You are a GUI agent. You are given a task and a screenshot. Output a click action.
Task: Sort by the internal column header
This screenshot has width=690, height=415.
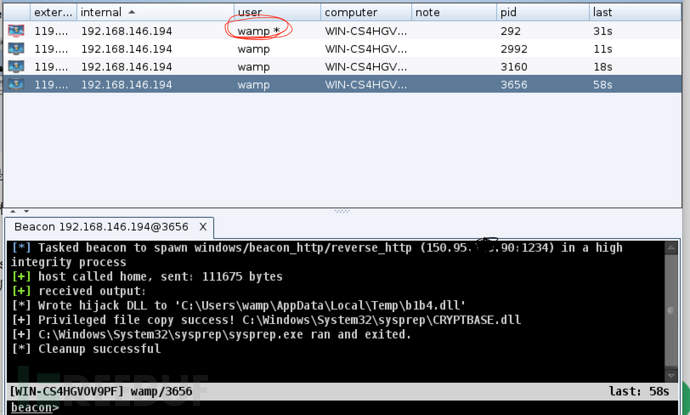[155, 12]
